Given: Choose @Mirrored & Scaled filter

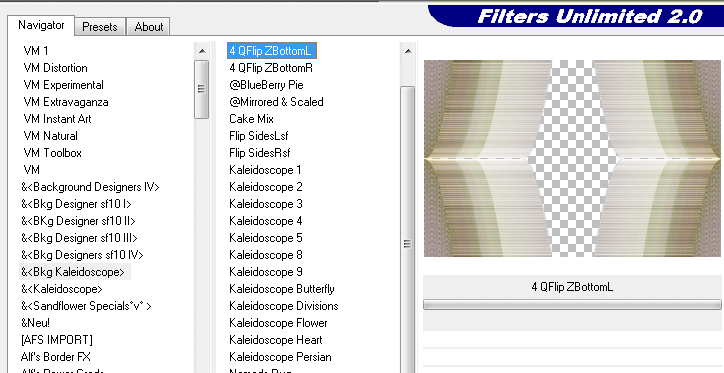Looking at the screenshot, I should pyautogui.click(x=276, y=102).
